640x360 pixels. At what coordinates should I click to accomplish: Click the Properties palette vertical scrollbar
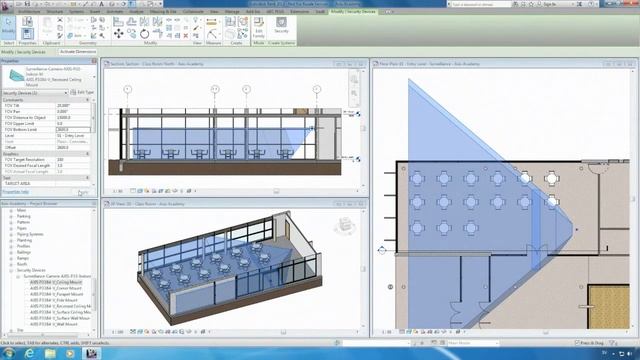click(x=93, y=118)
